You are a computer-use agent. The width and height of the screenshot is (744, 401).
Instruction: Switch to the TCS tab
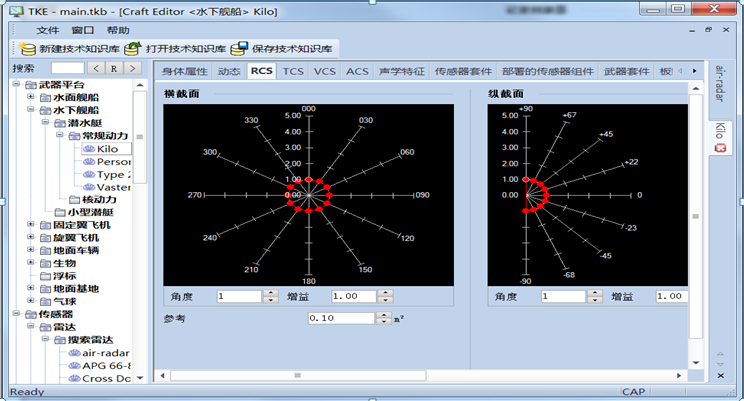tap(293, 71)
